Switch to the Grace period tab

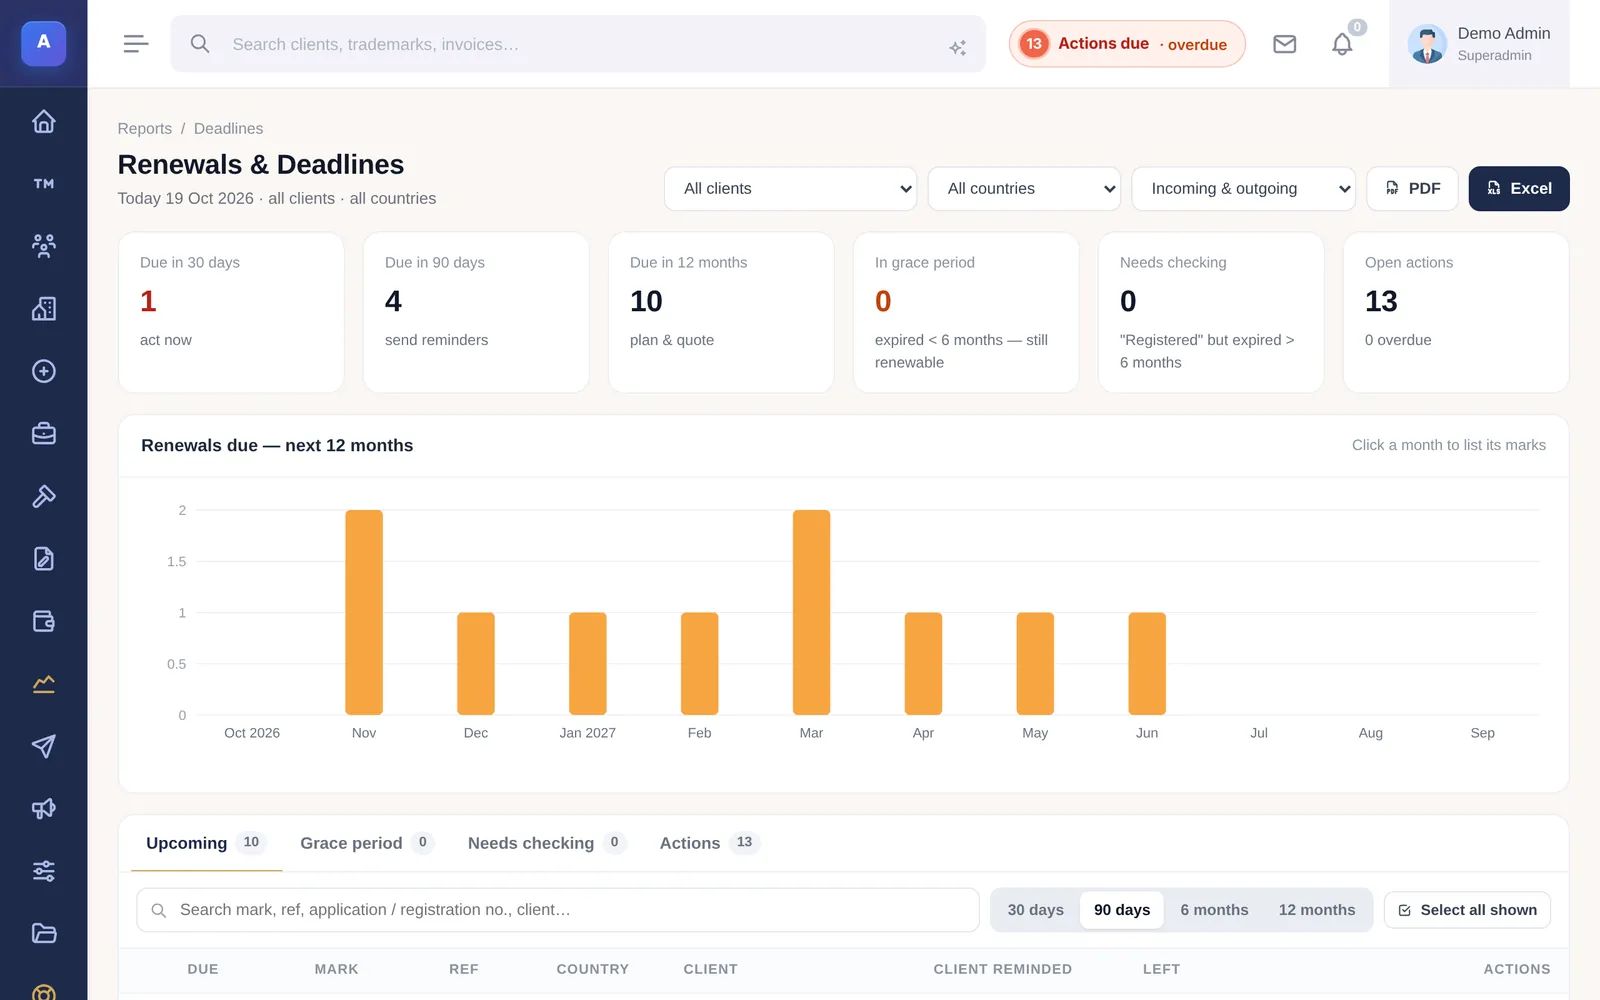pyautogui.click(x=366, y=843)
